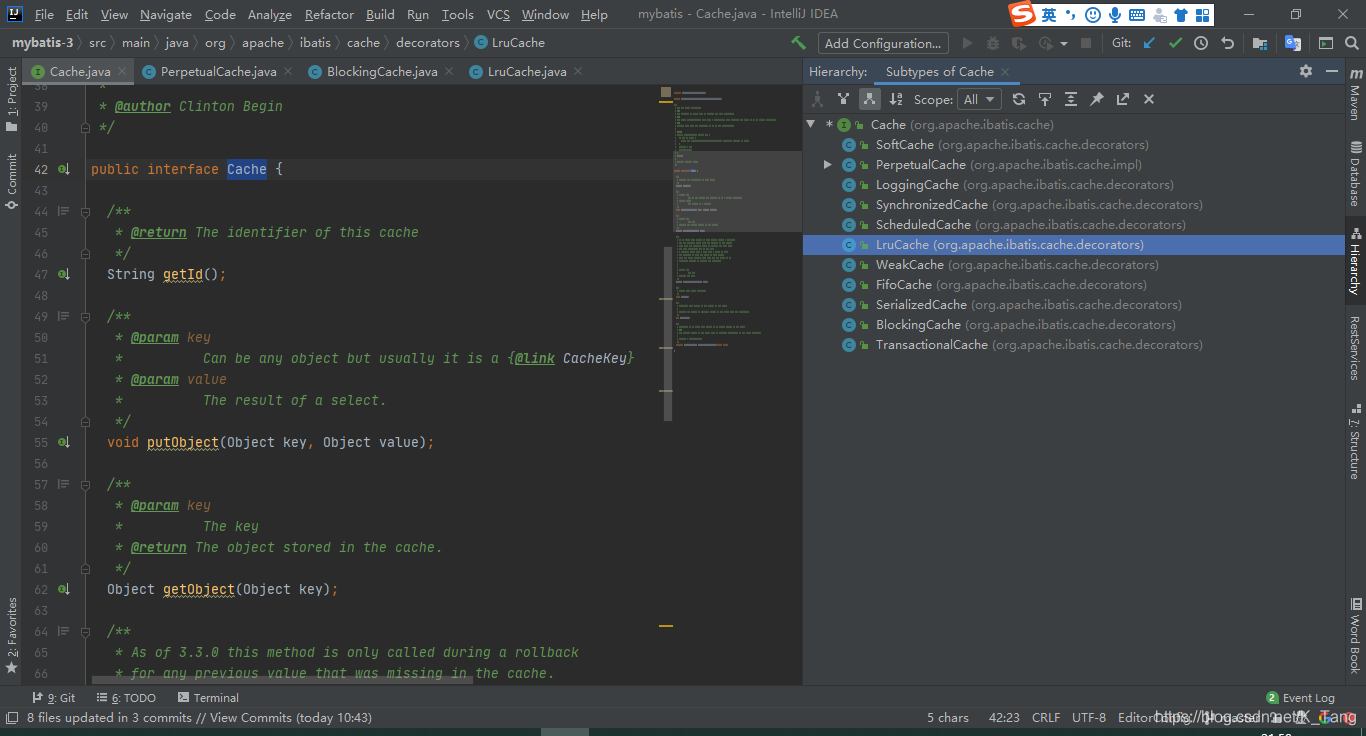Click Autoscroll to source icon in Hierarchy
This screenshot has width=1366, height=736.
pos(1045,99)
